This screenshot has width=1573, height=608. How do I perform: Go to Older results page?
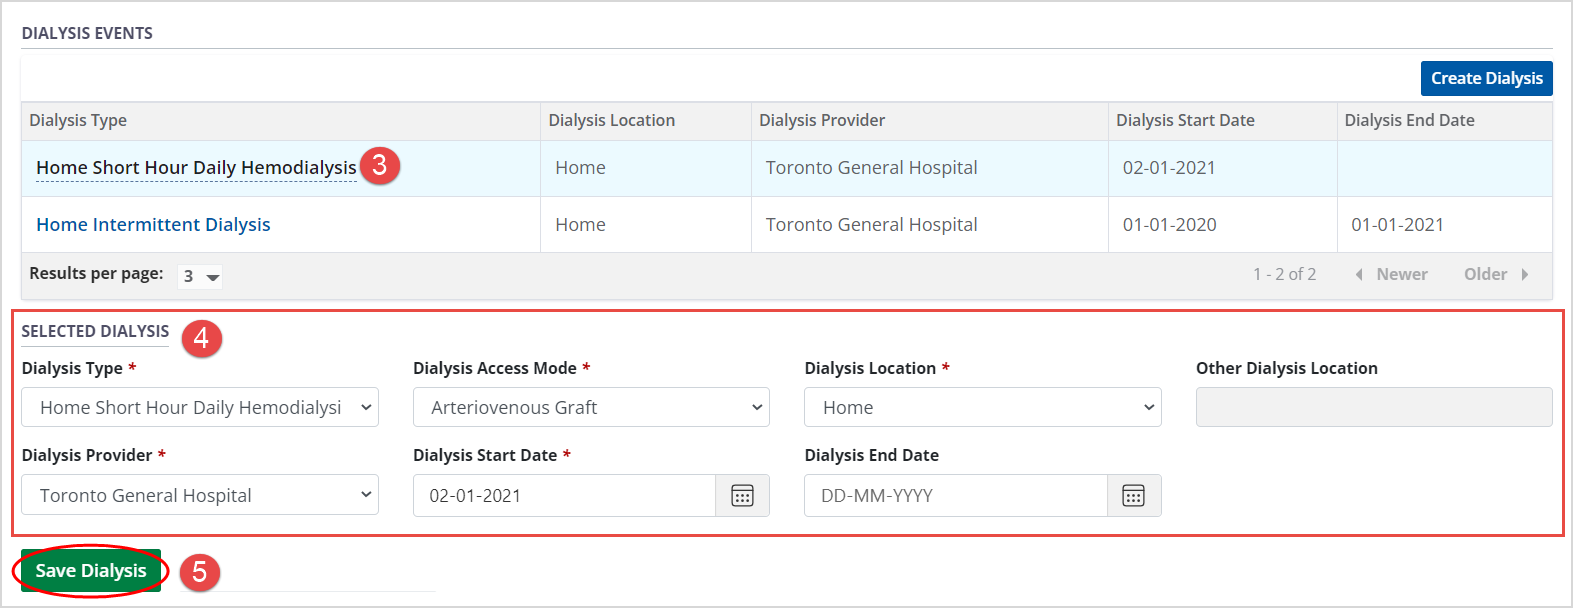(x=1495, y=274)
